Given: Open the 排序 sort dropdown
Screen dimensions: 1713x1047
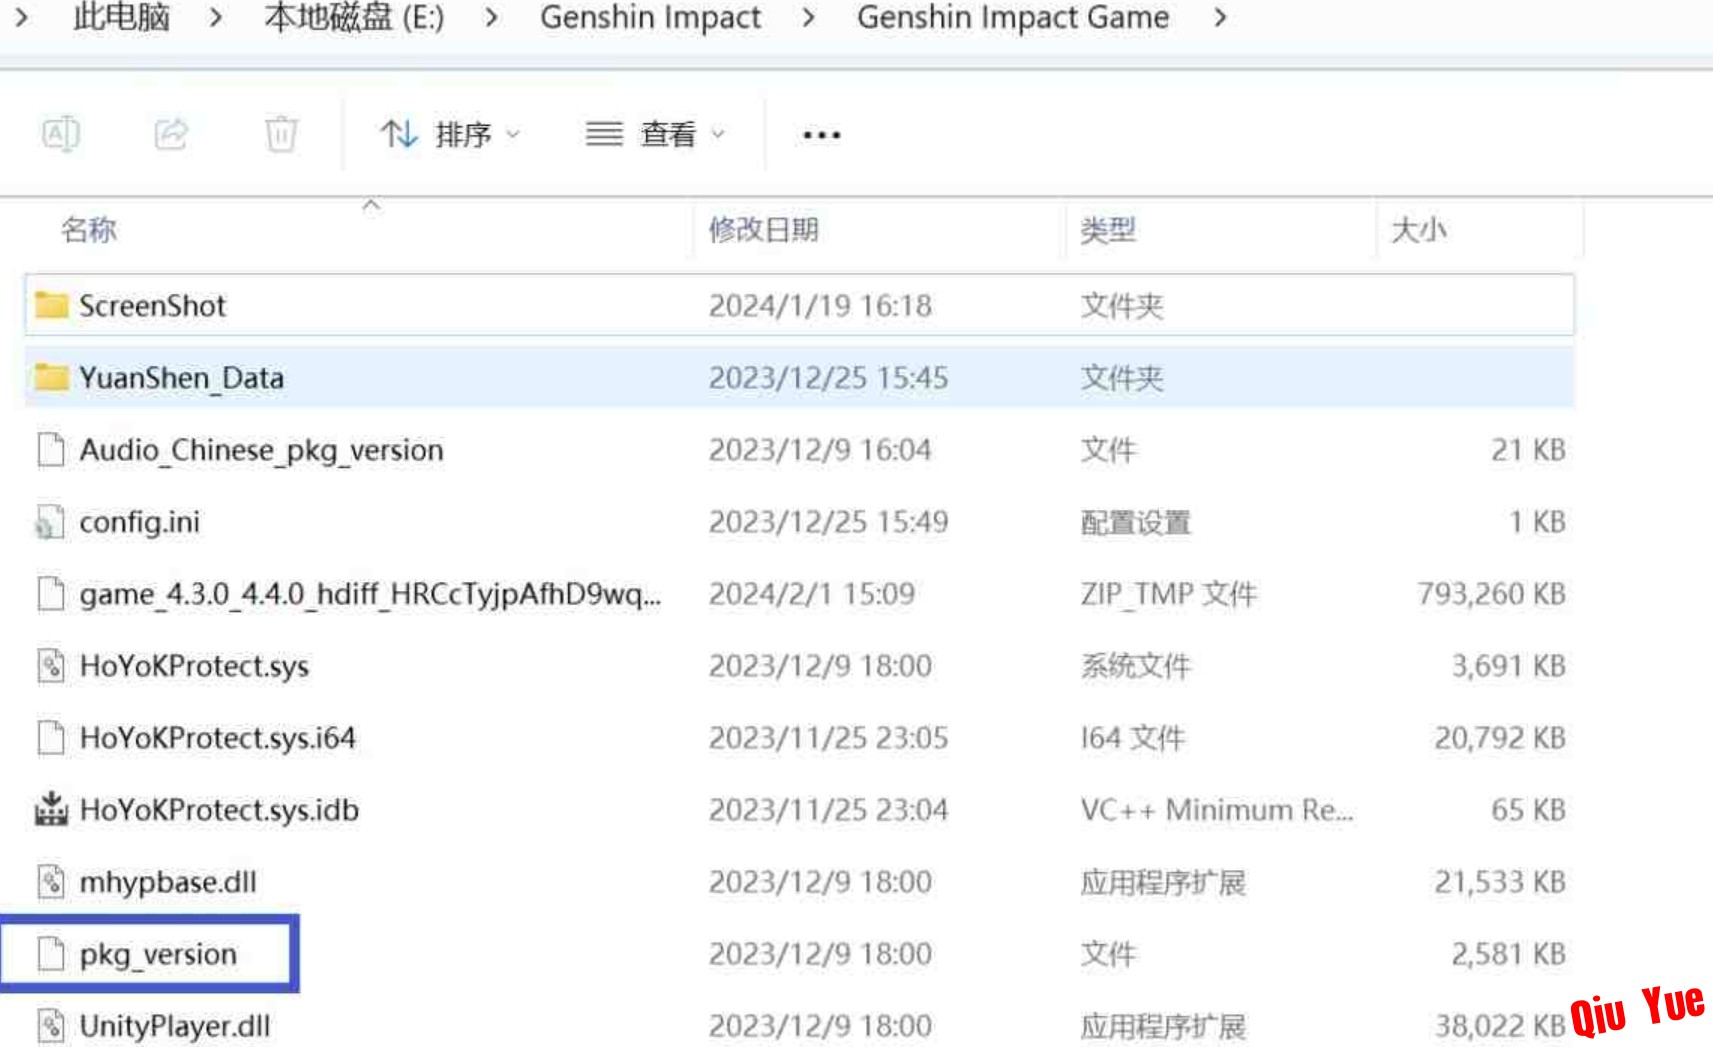Looking at the screenshot, I should (450, 133).
